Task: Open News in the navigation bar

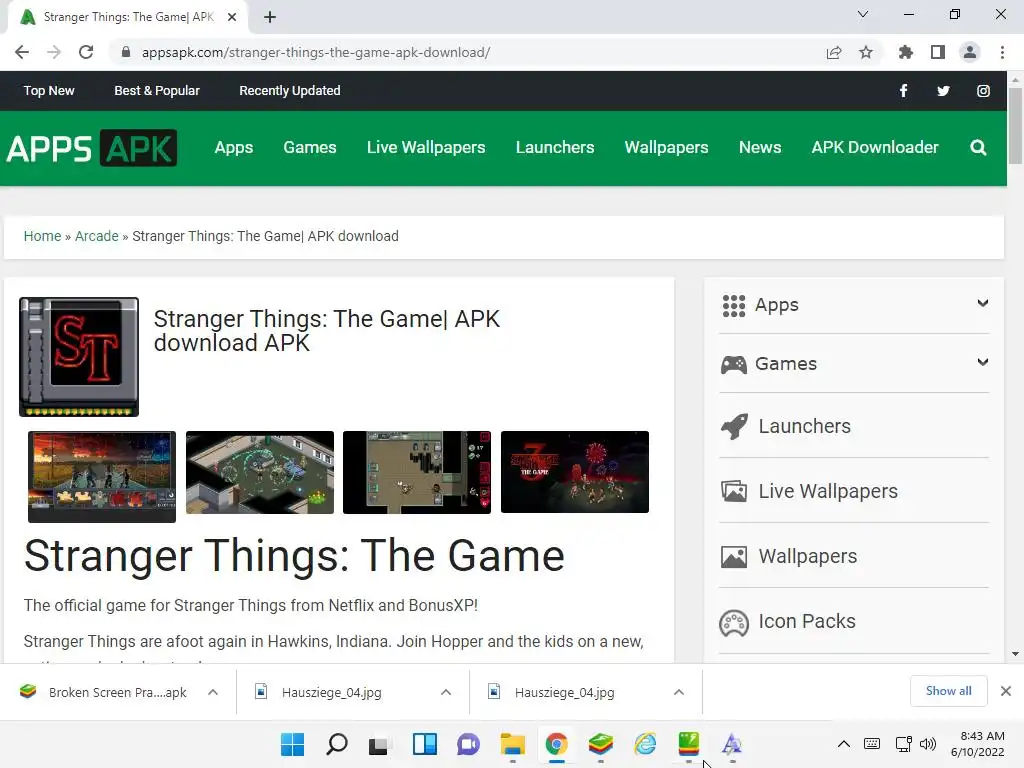Action: [760, 148]
